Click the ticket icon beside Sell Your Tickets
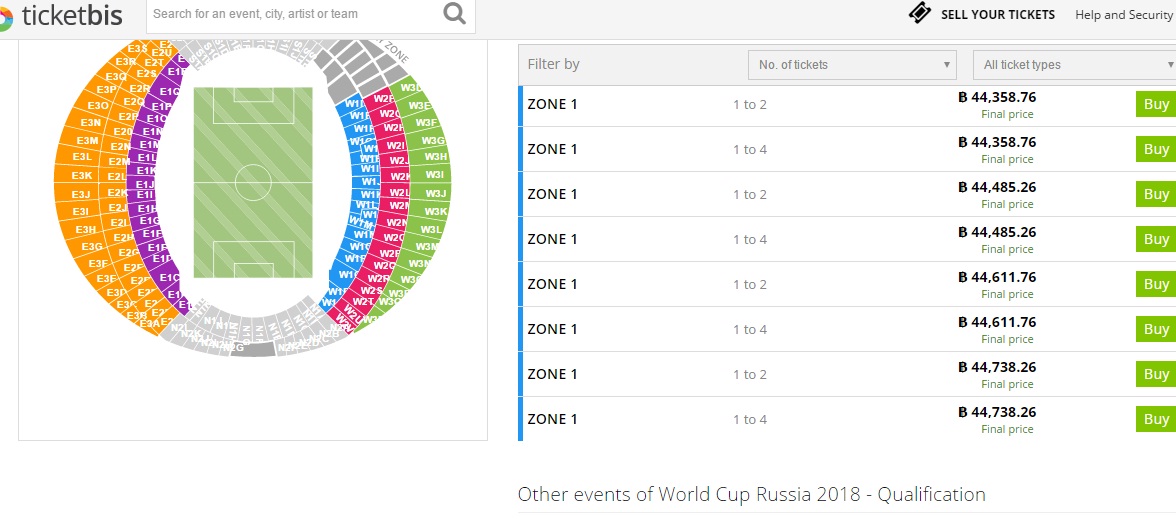 click(919, 14)
